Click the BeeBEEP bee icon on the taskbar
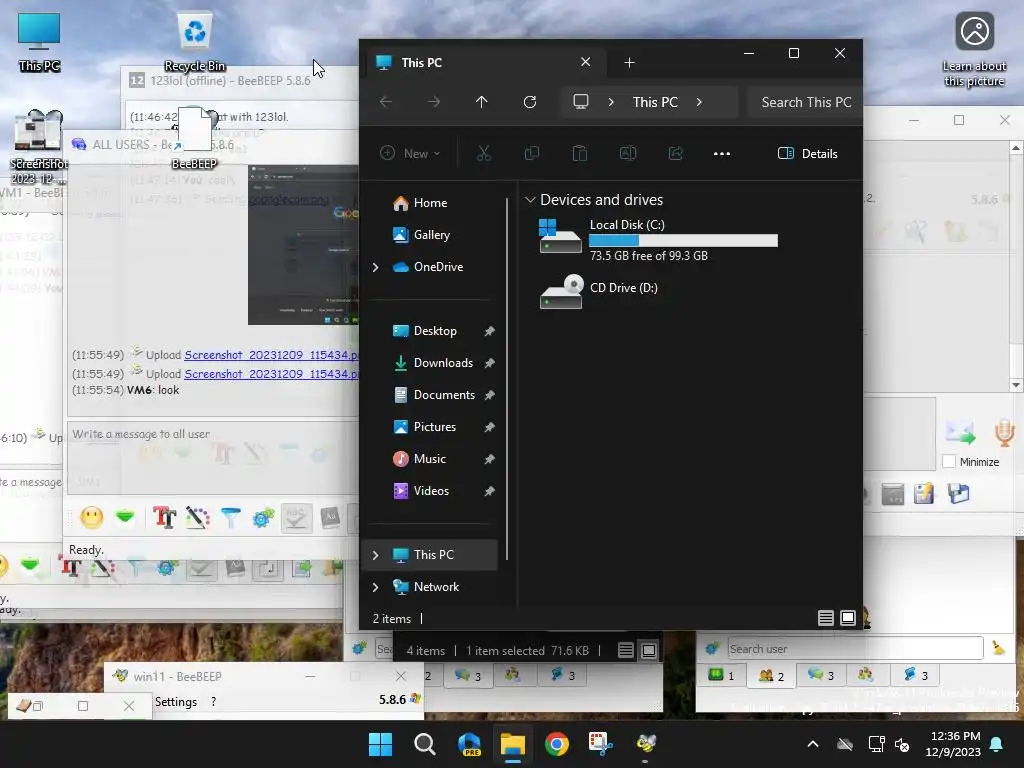1024x768 pixels. (x=646, y=744)
